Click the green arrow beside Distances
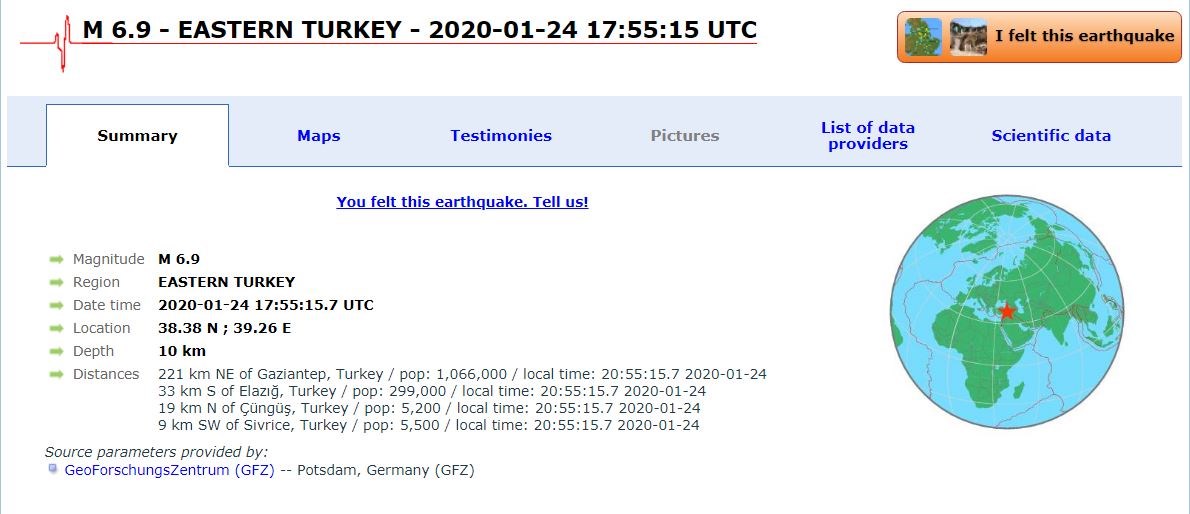This screenshot has width=1190, height=514. 57,375
